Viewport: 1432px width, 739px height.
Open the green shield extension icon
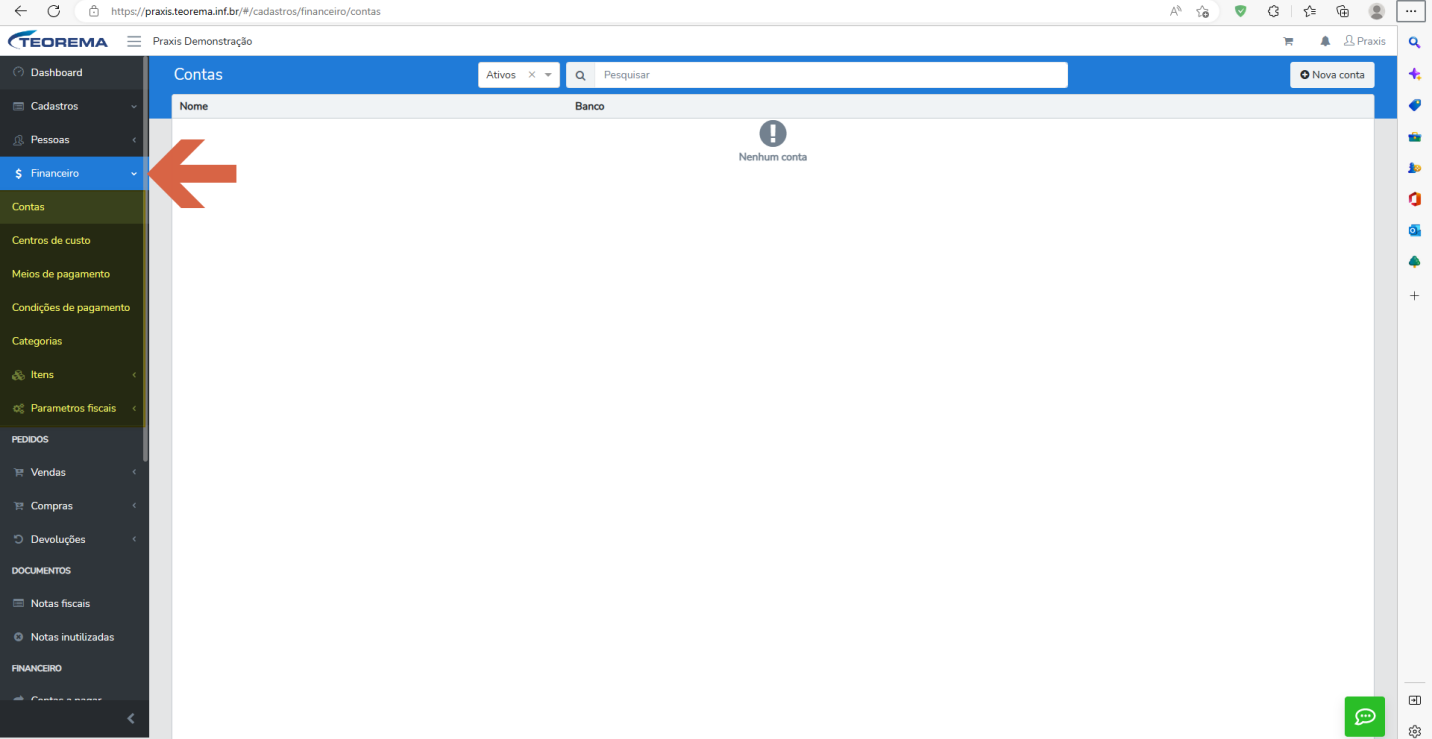click(x=1241, y=11)
